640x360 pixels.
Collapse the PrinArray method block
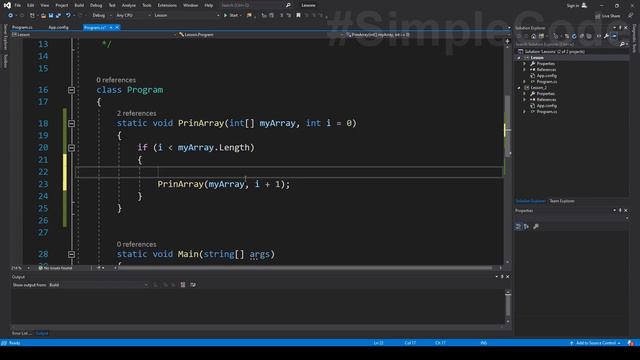[71, 123]
